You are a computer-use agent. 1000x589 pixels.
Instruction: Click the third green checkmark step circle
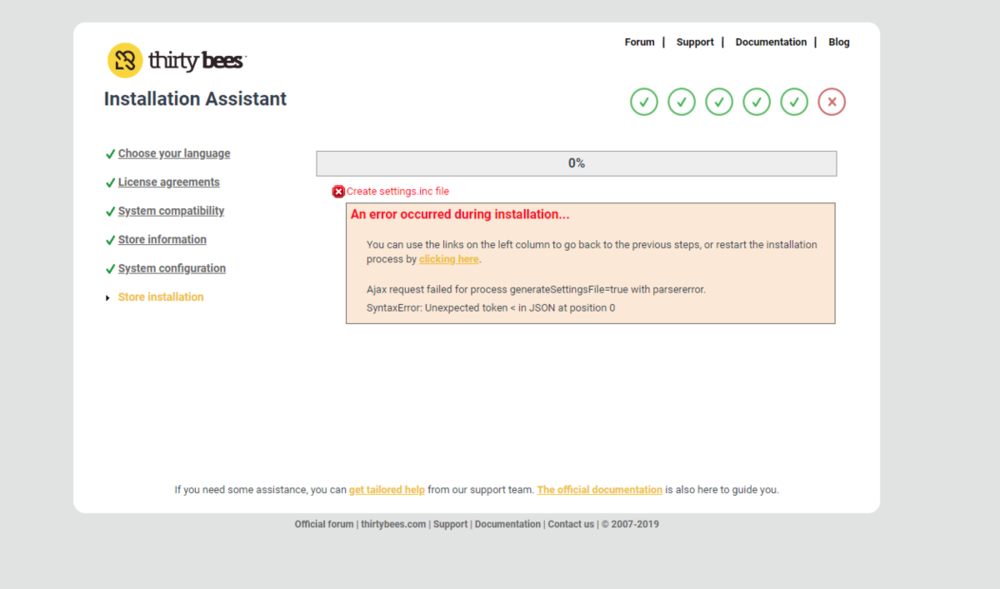click(719, 102)
